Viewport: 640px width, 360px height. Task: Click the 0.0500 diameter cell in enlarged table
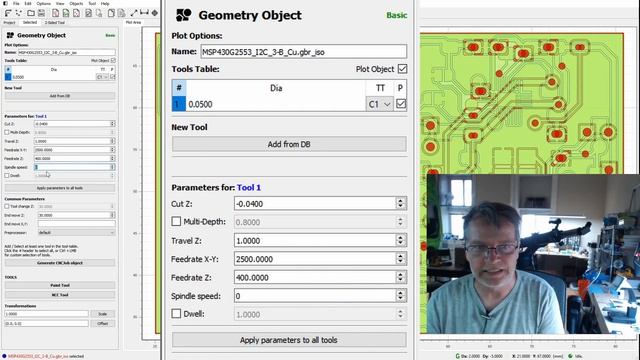point(276,104)
